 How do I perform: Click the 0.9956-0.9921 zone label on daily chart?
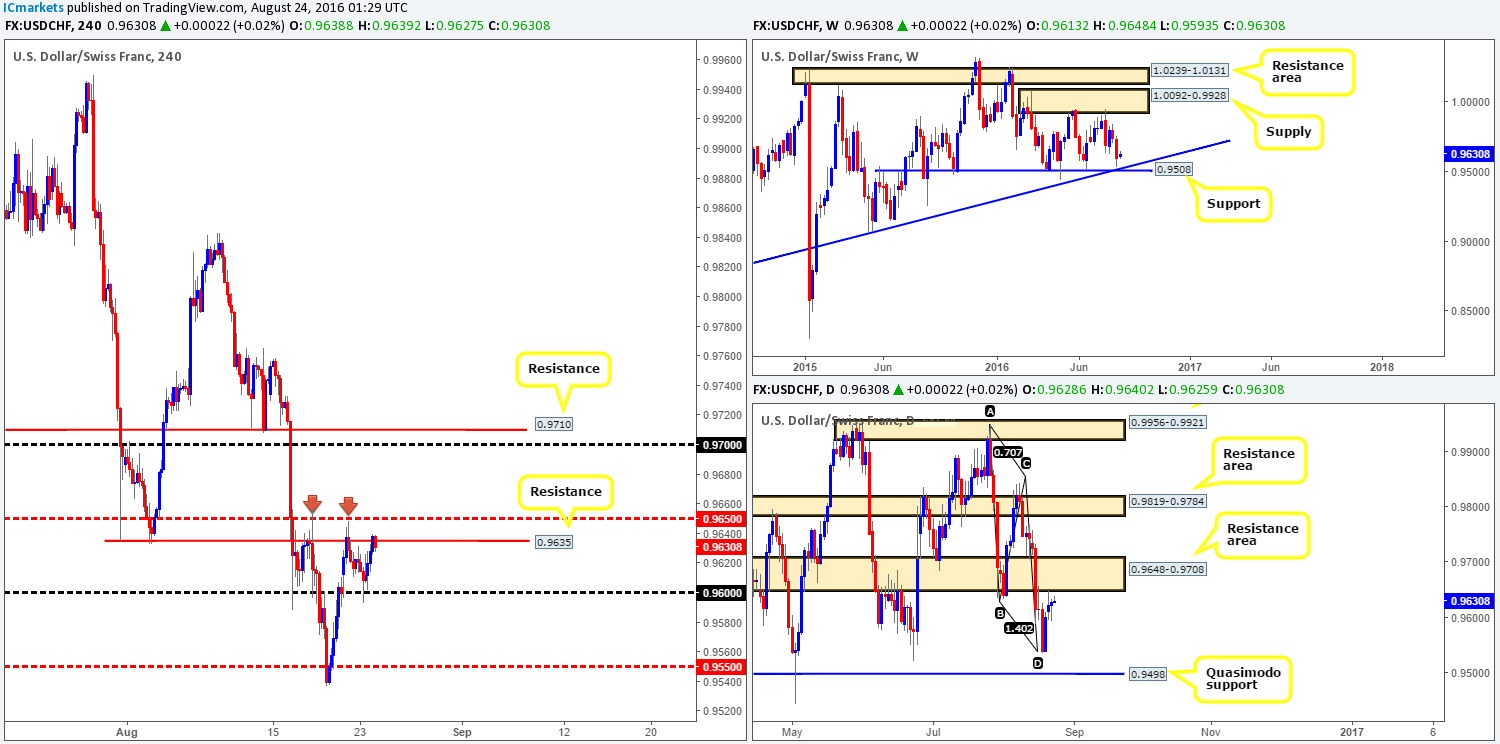(1167, 423)
